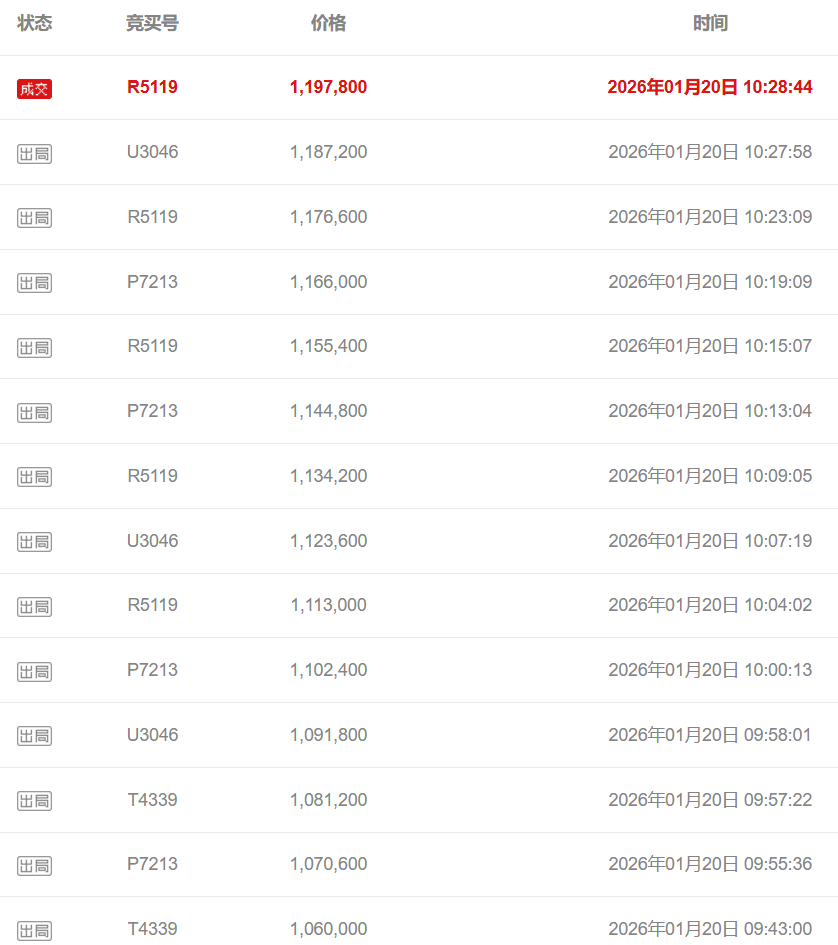The image size is (838, 945).
Task: Click the 竞买号 column header
Action: point(152,23)
